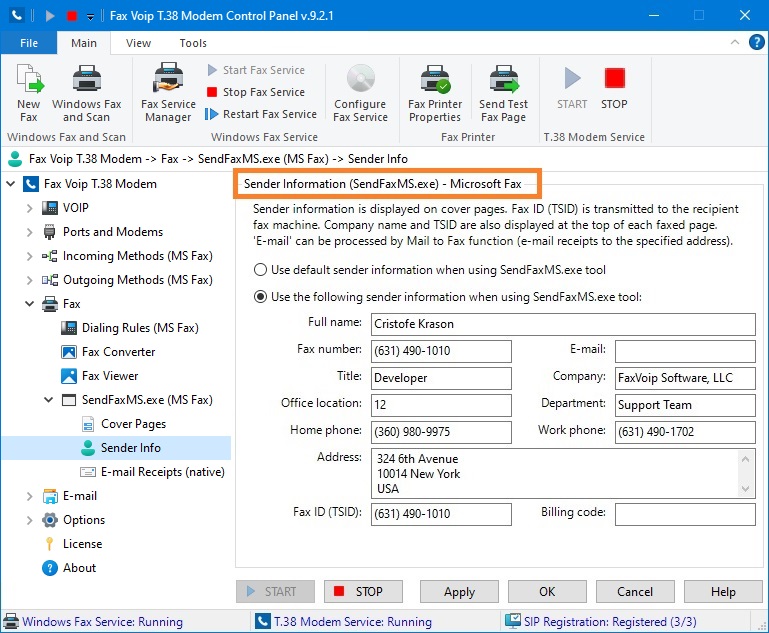Expand Outgoing Methods (MS Fax) node
Image resolution: width=769 pixels, height=633 pixels.
point(29,280)
